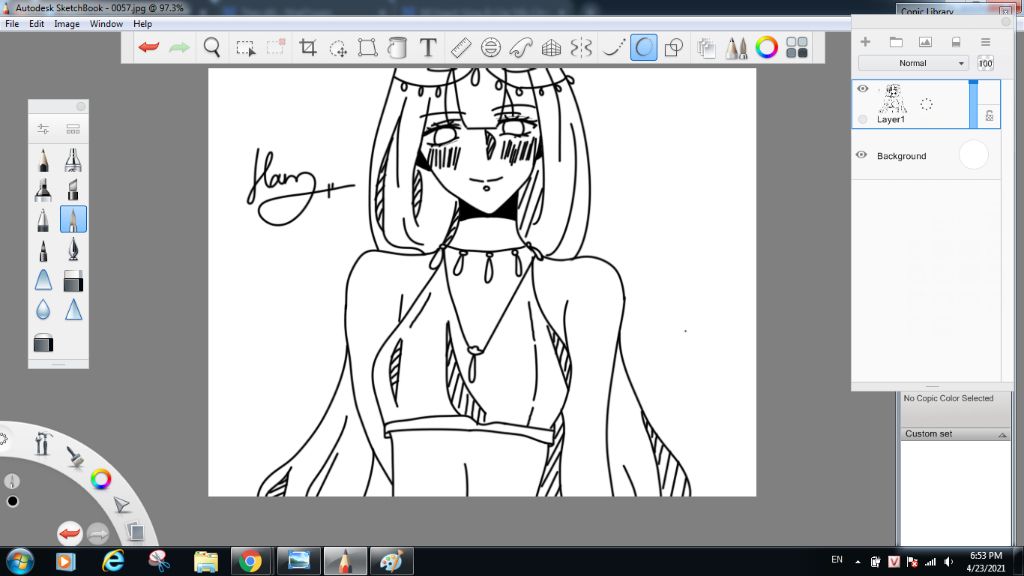Select the Quick Transform tool
This screenshot has height=576, width=1024.
(x=338, y=48)
